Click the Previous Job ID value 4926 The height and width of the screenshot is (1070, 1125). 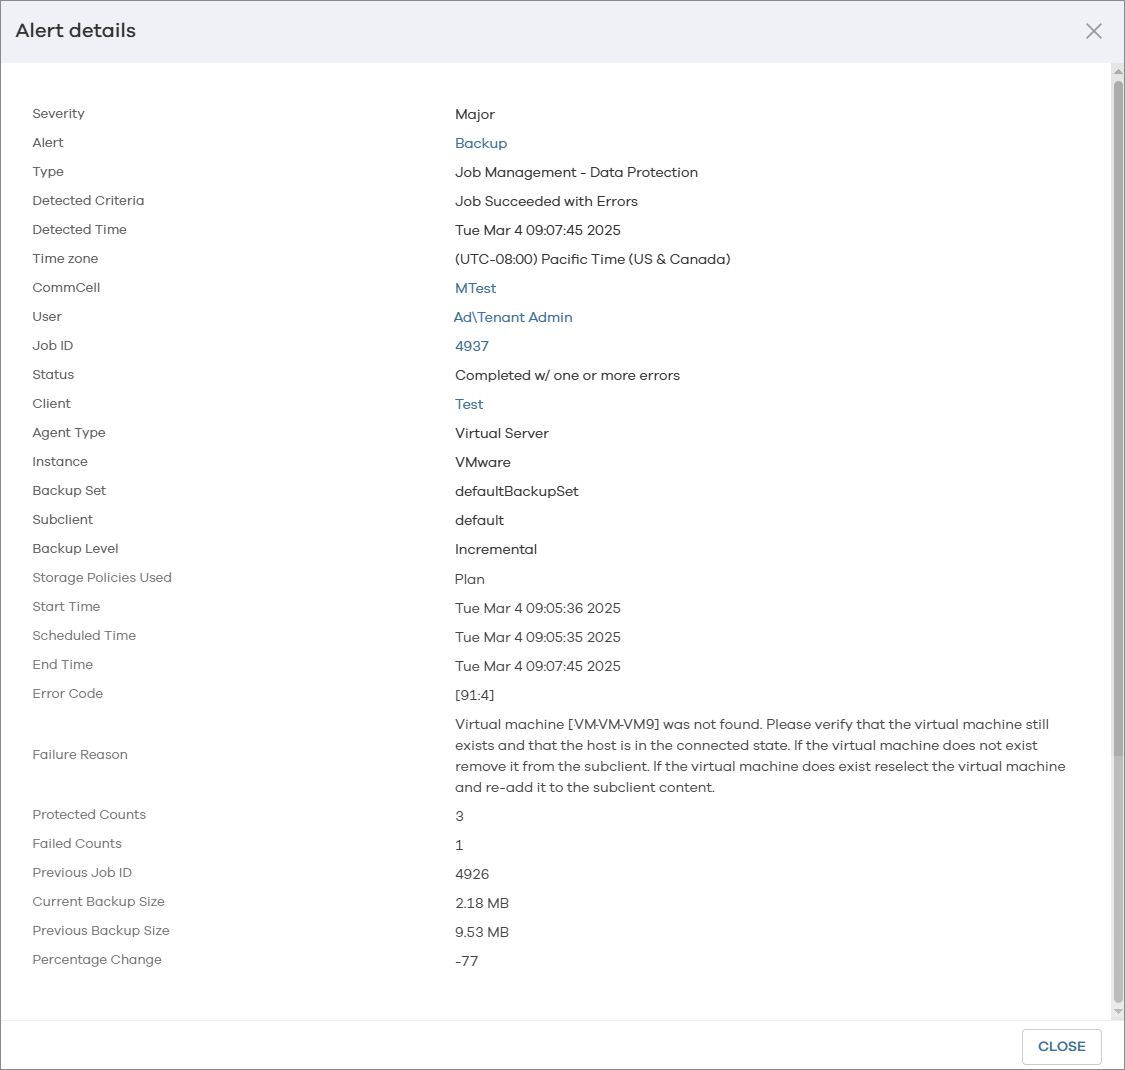click(472, 874)
